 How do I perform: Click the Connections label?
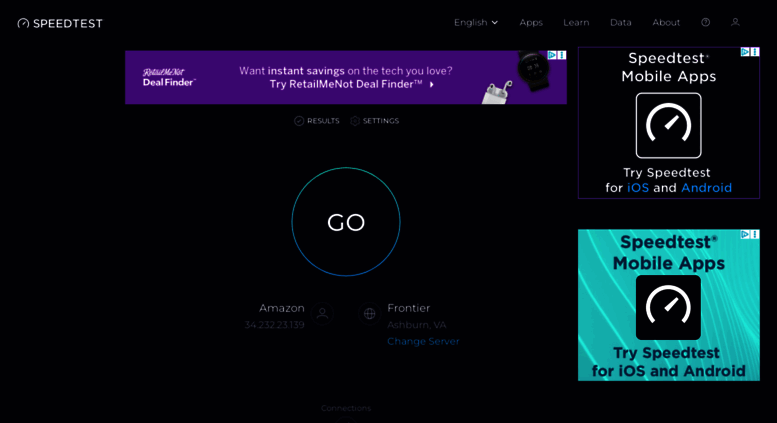click(346, 408)
